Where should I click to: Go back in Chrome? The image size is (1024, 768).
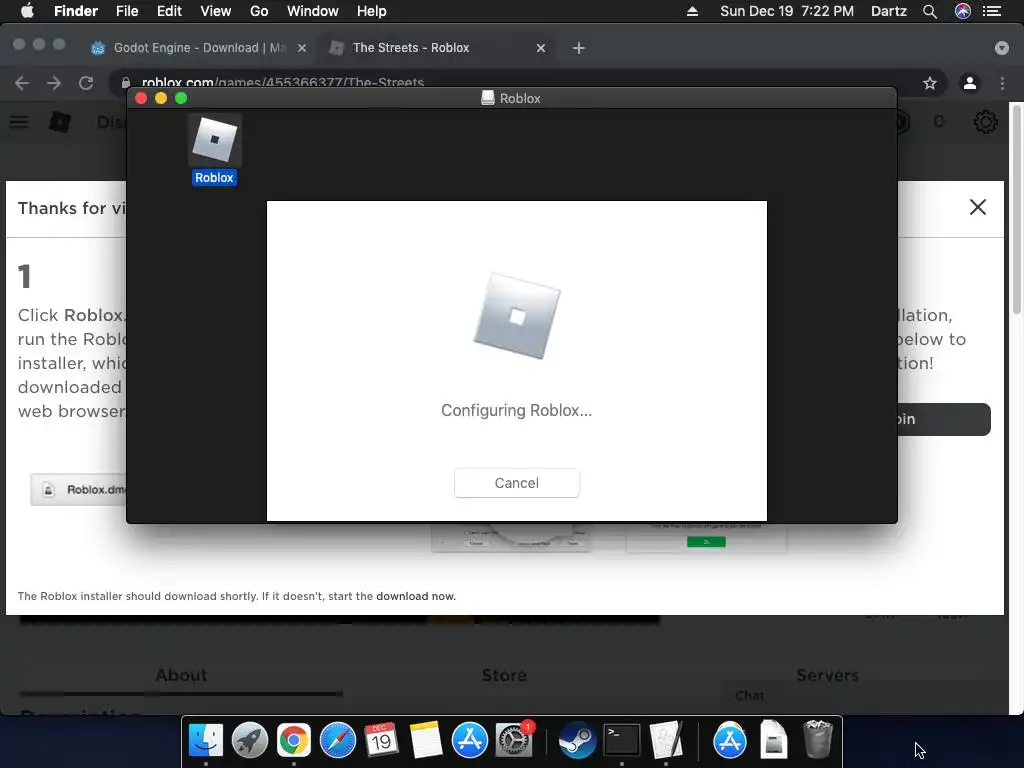22,83
